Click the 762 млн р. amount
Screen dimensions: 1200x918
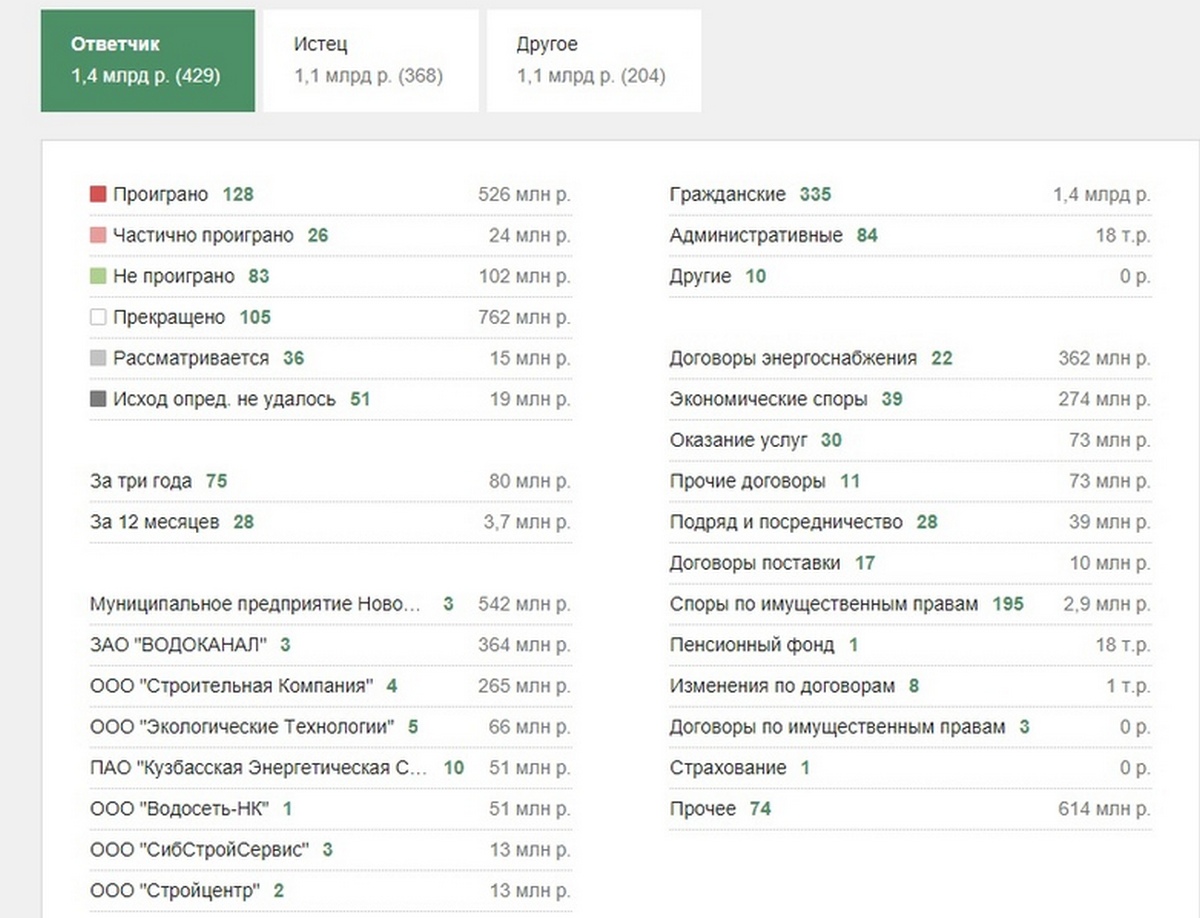(525, 317)
